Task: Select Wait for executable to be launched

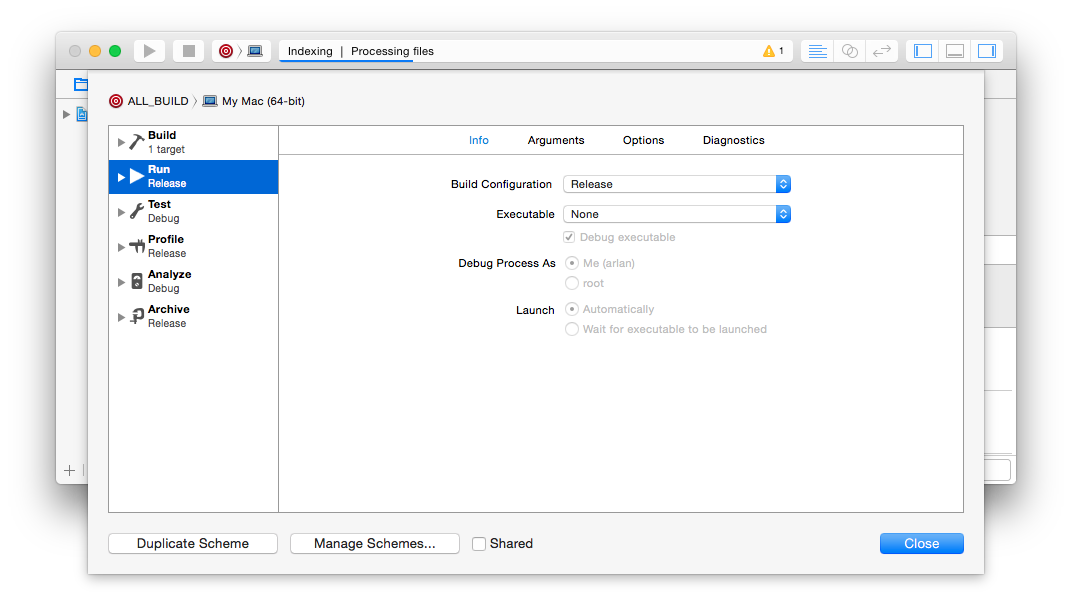Action: tap(572, 330)
